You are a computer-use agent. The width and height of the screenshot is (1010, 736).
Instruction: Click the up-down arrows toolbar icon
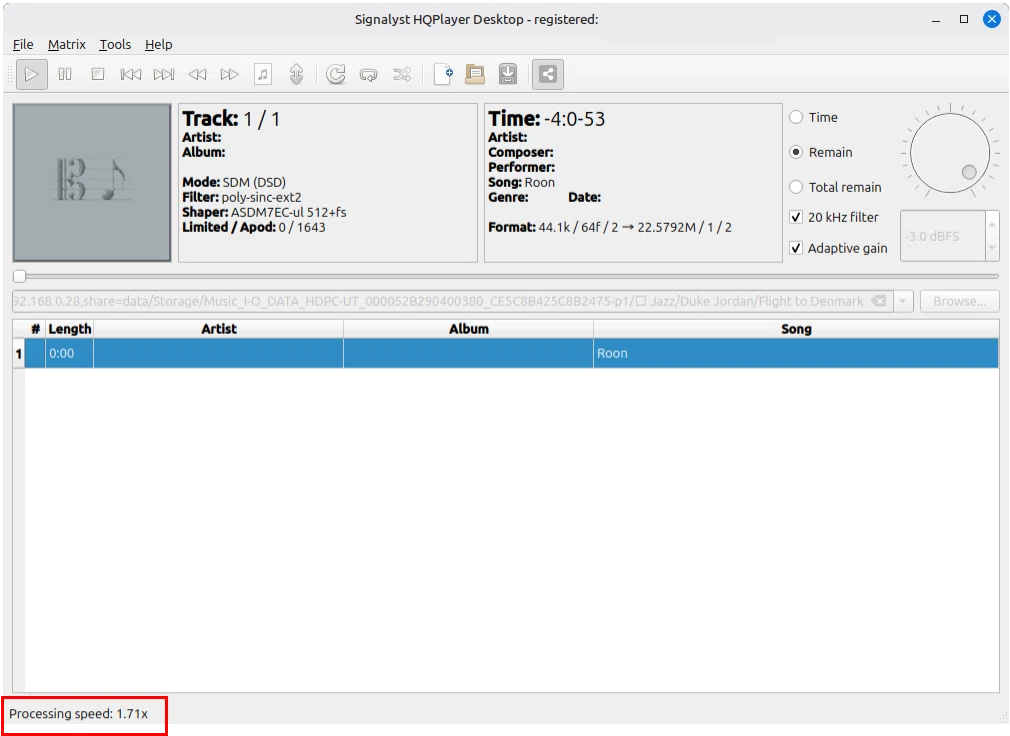coord(296,75)
